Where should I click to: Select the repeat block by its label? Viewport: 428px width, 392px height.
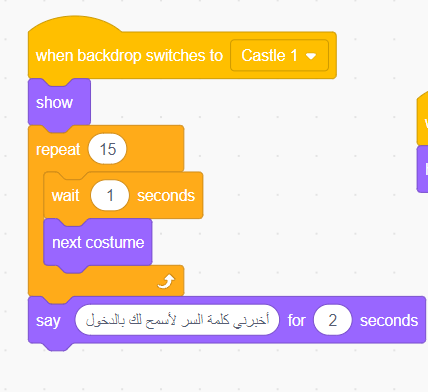pos(58,149)
